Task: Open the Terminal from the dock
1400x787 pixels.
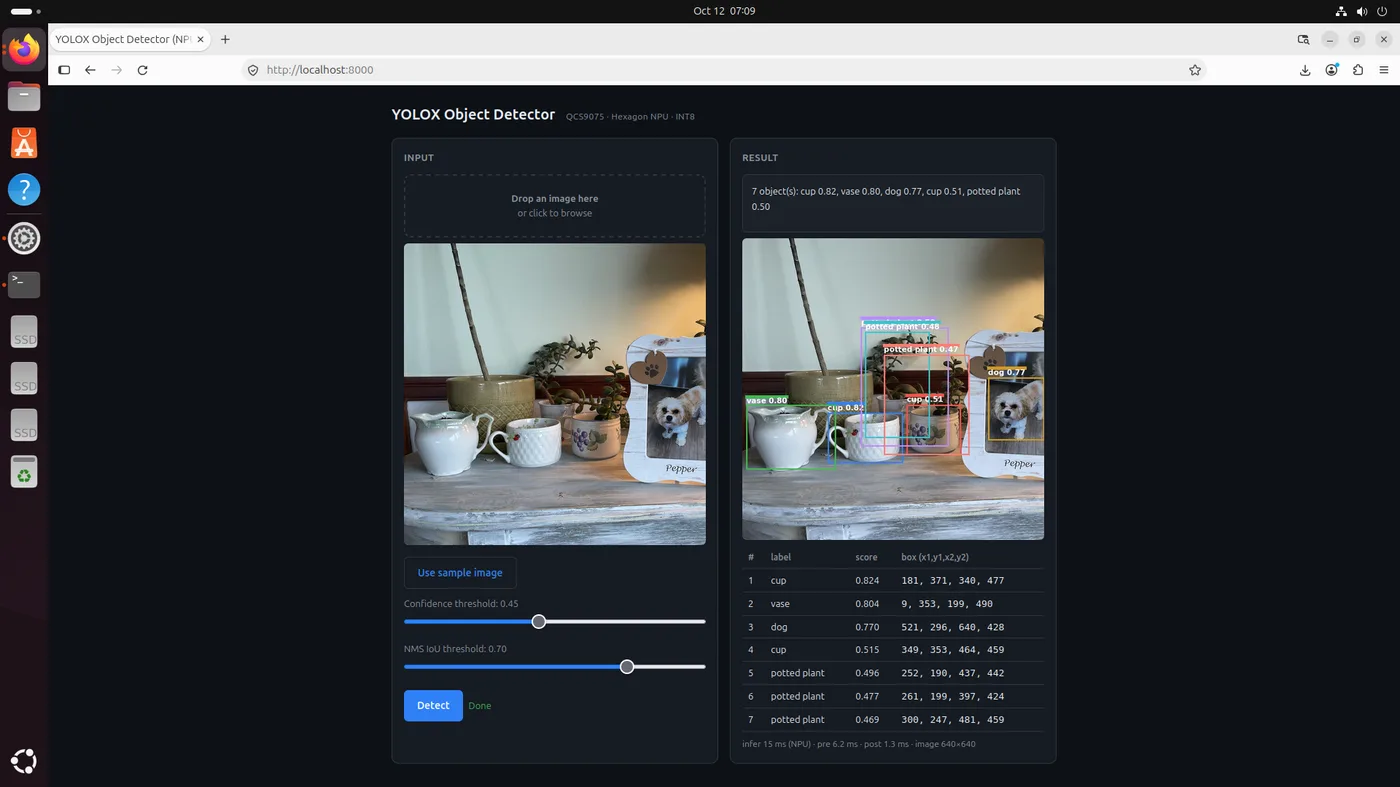Action: 24,285
